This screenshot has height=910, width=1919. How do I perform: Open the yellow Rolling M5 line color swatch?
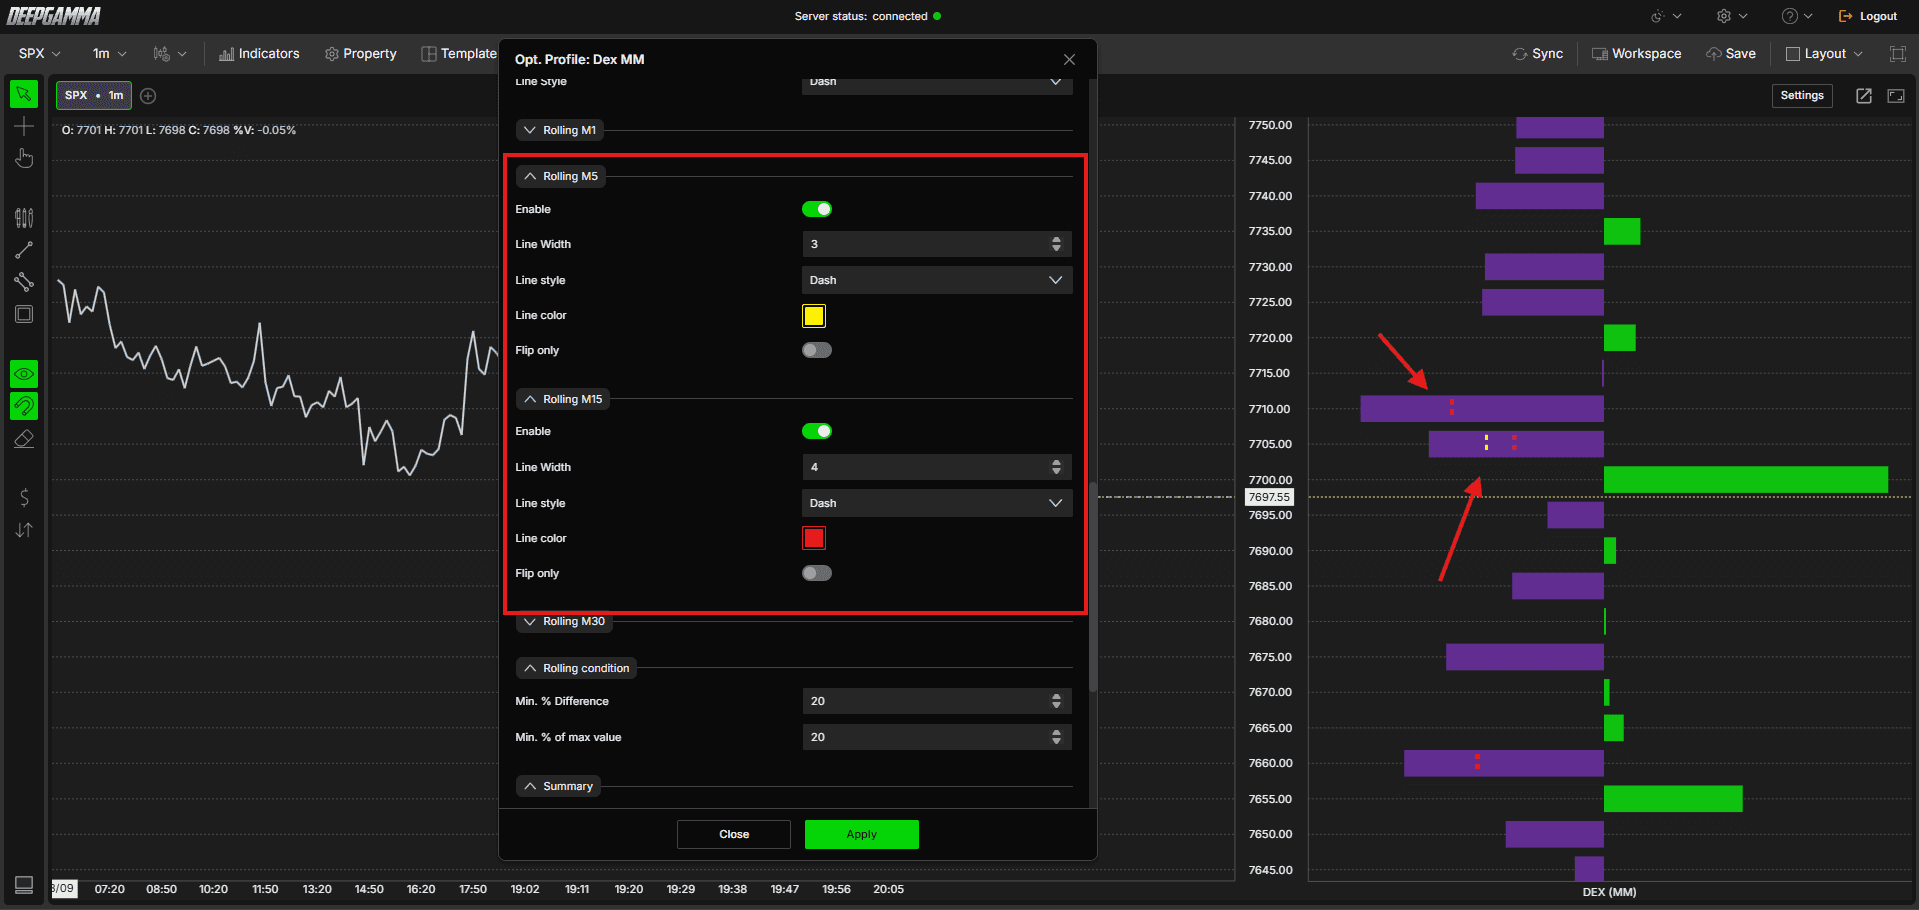coord(814,316)
